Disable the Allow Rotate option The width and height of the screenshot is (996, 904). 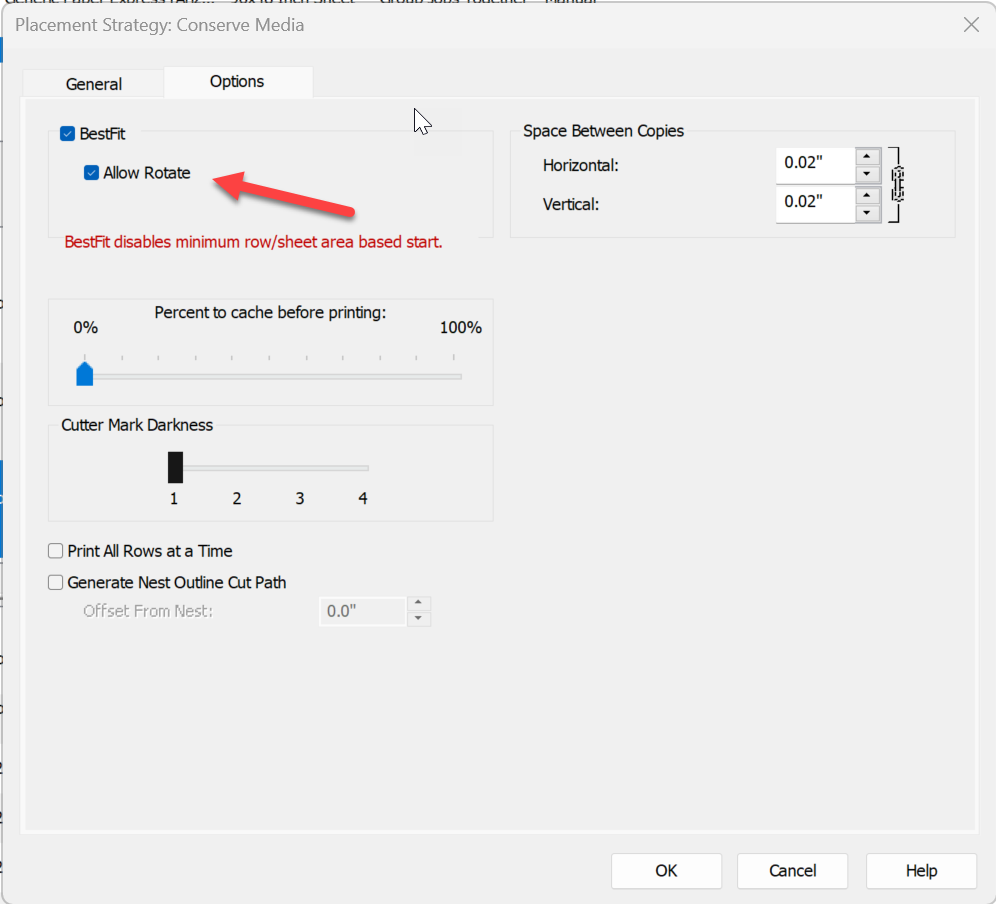[91, 173]
